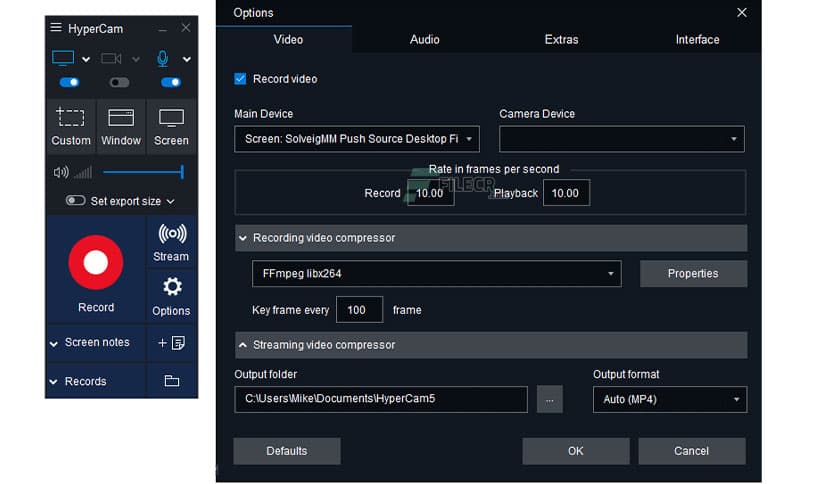This screenshot has width=836, height=484.
Task: Click the compressor Properties button
Action: coord(692,273)
